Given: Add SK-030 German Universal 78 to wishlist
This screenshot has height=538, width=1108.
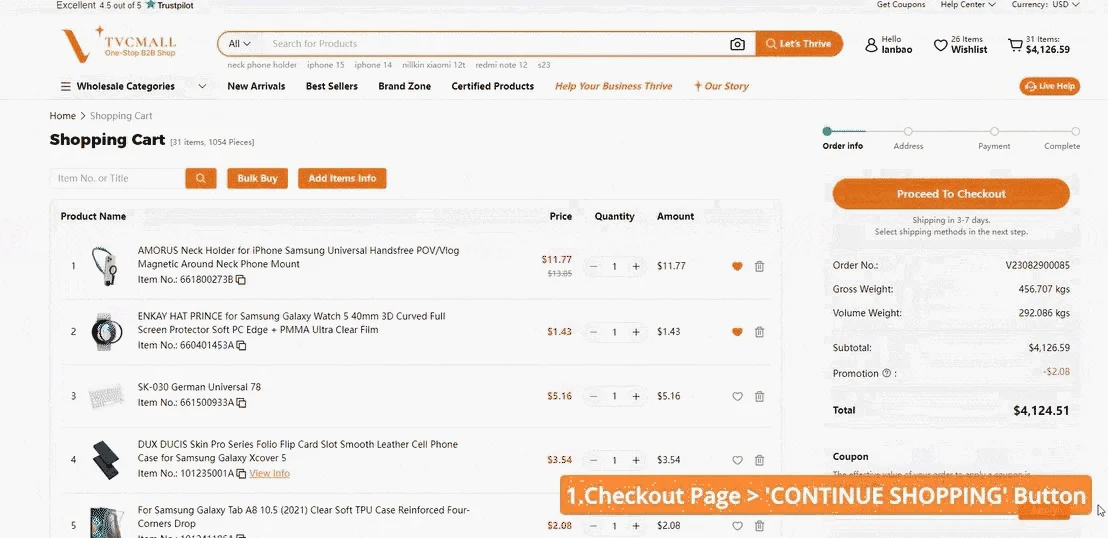Looking at the screenshot, I should (x=737, y=397).
